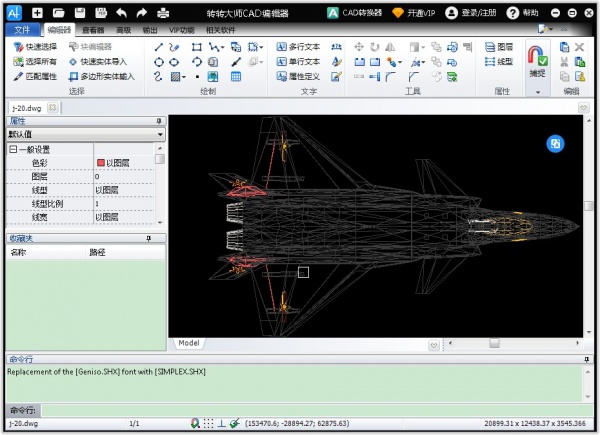
Task: Select the 快速选择 quick select tool
Action: (x=35, y=47)
